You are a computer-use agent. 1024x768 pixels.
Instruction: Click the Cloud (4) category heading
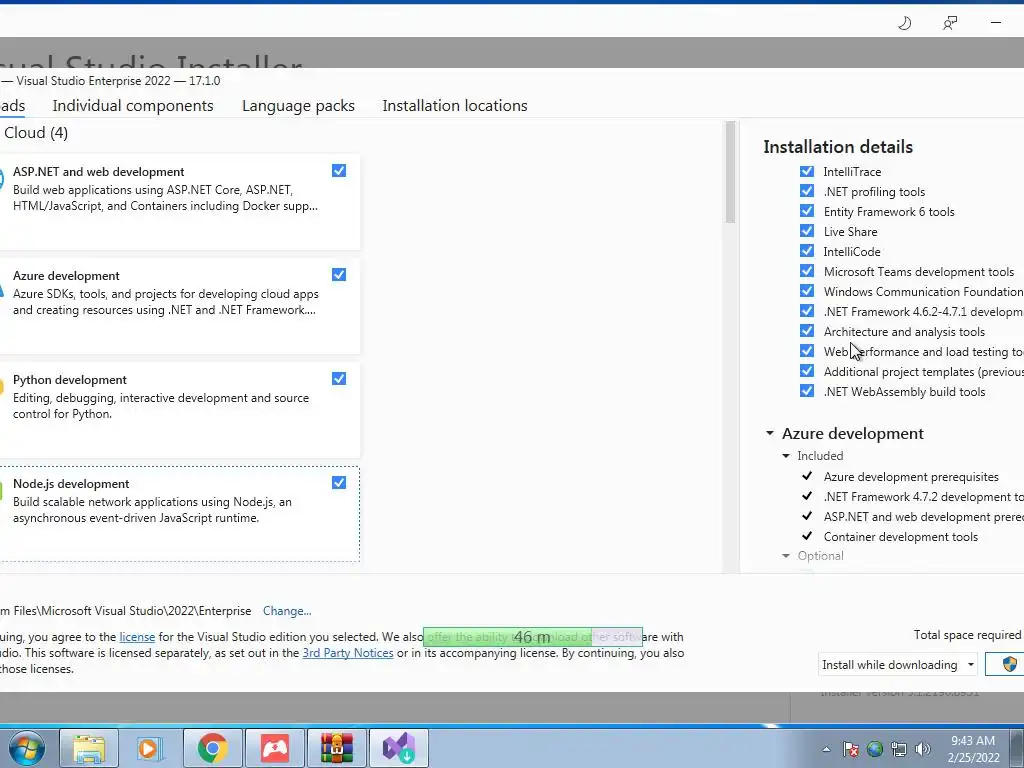click(36, 133)
